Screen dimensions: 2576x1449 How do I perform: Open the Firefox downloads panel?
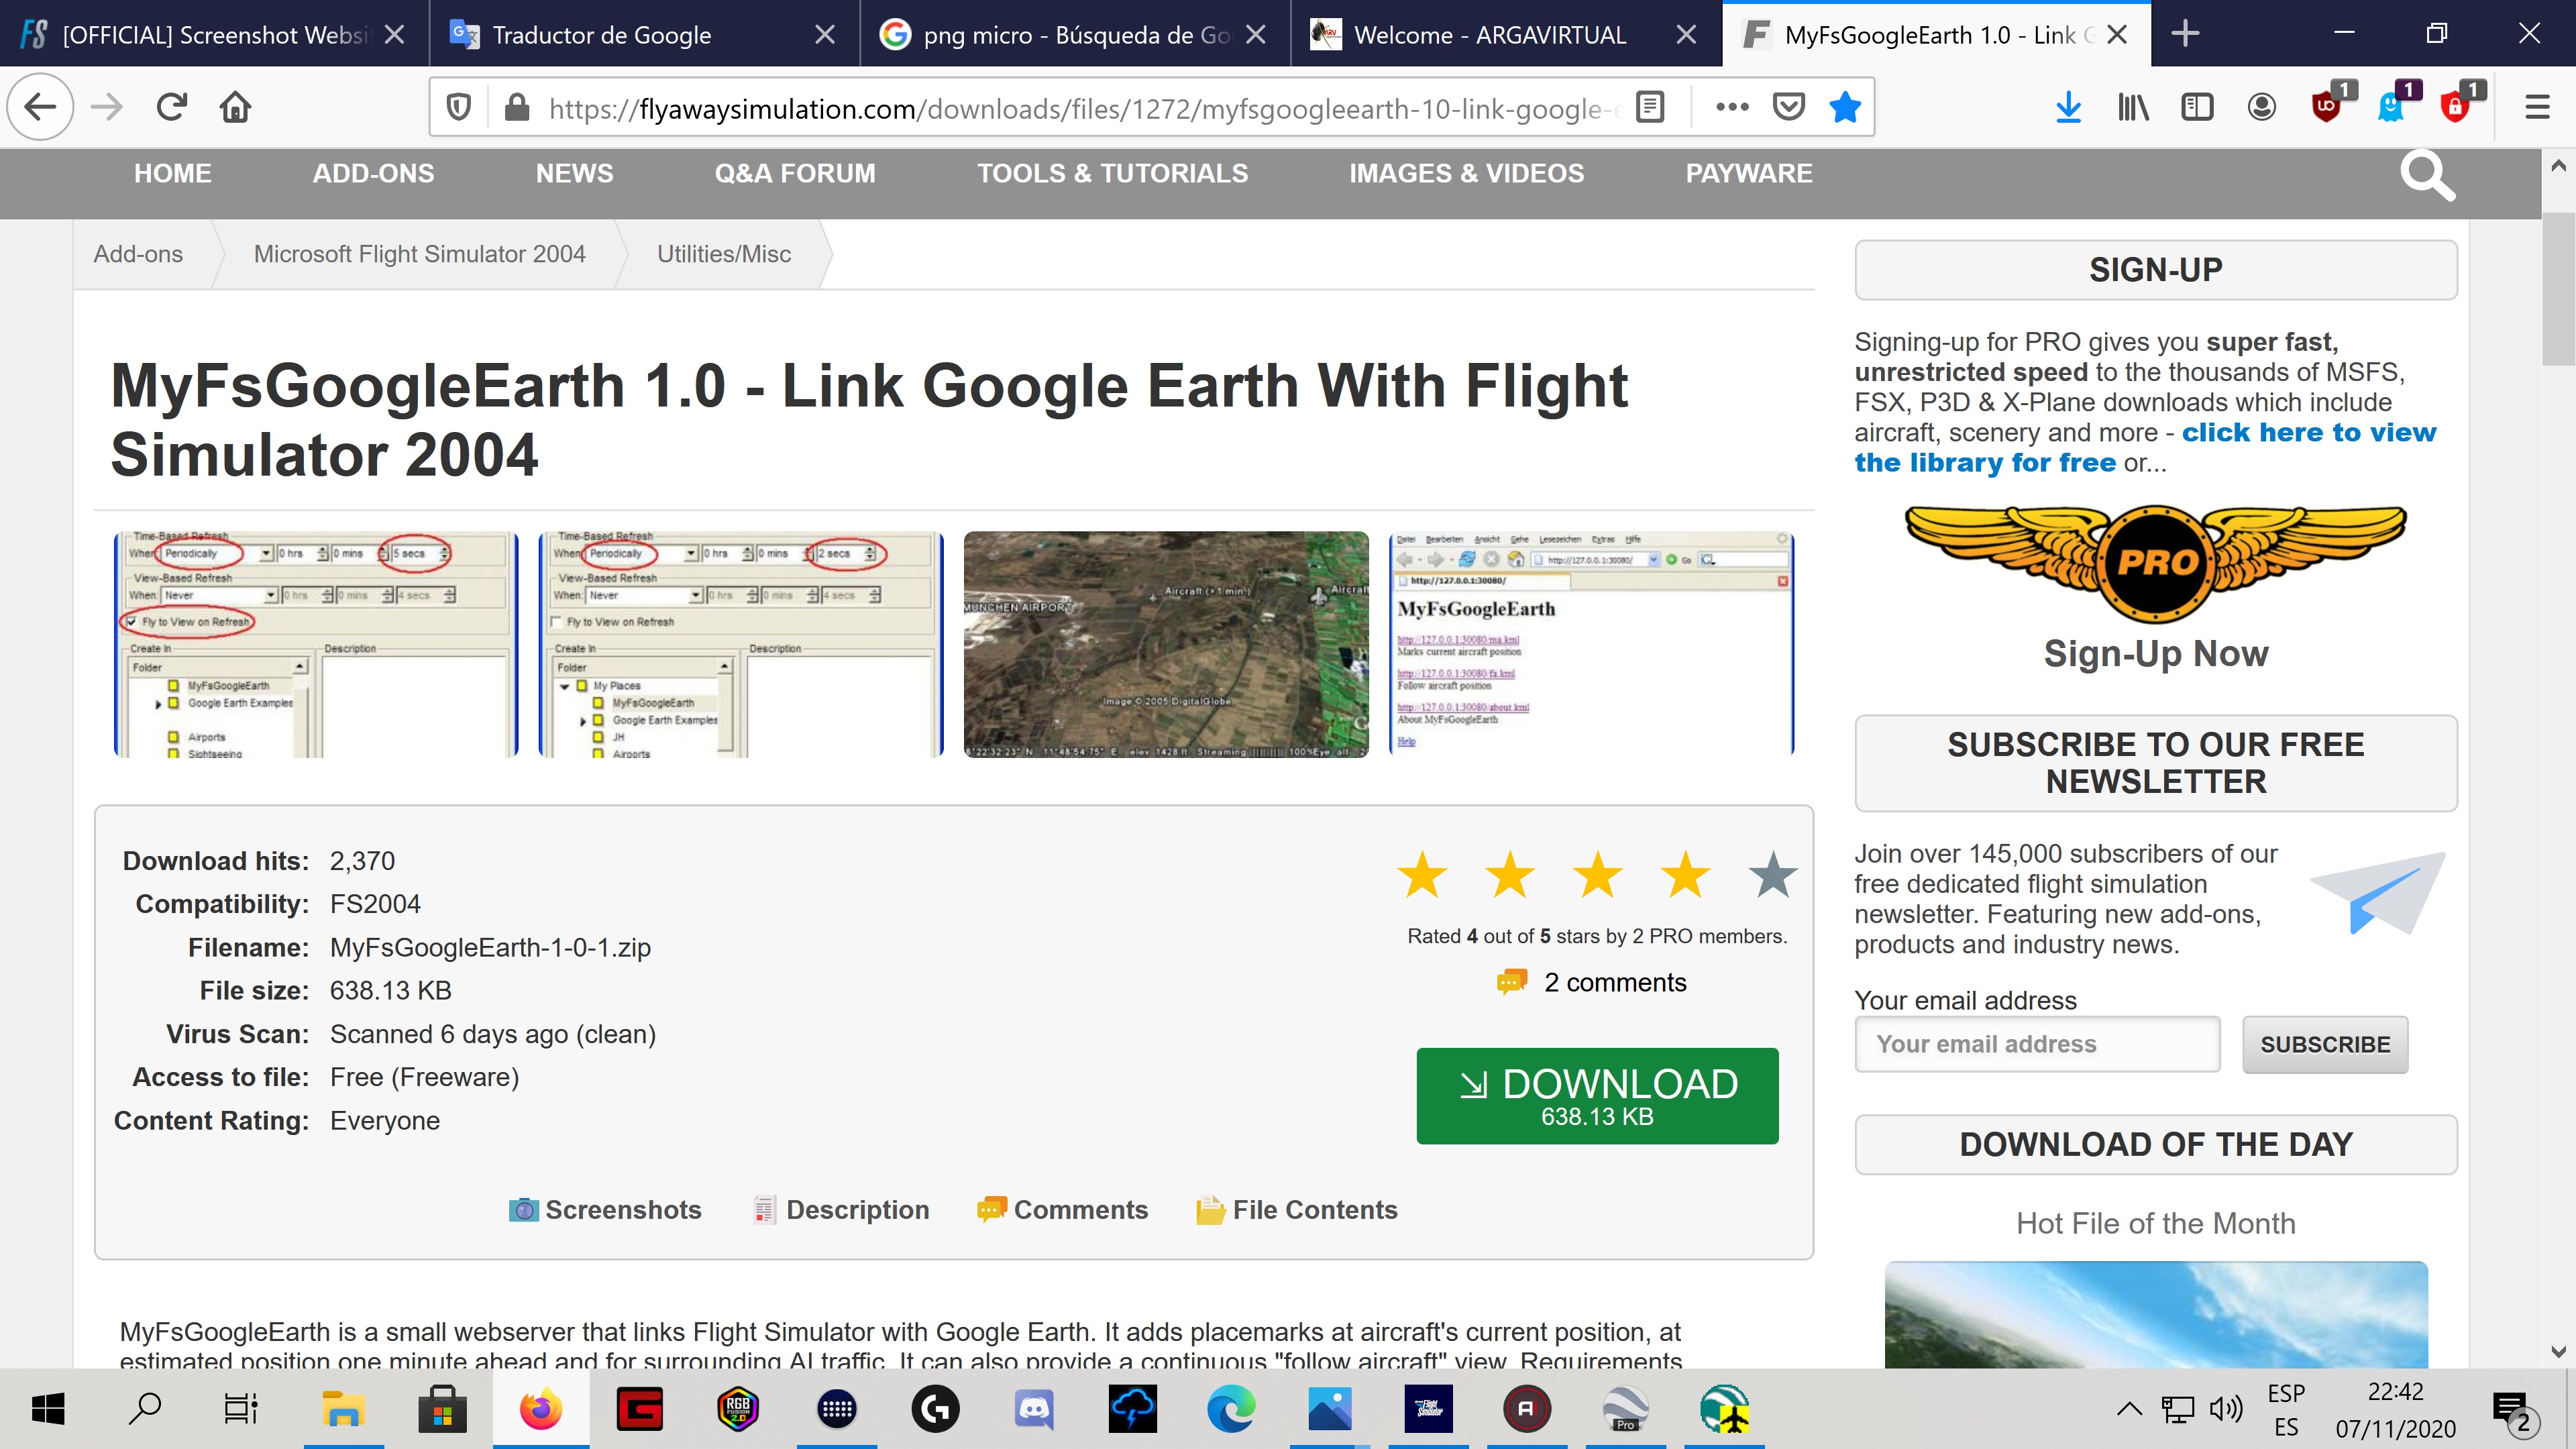(2068, 107)
